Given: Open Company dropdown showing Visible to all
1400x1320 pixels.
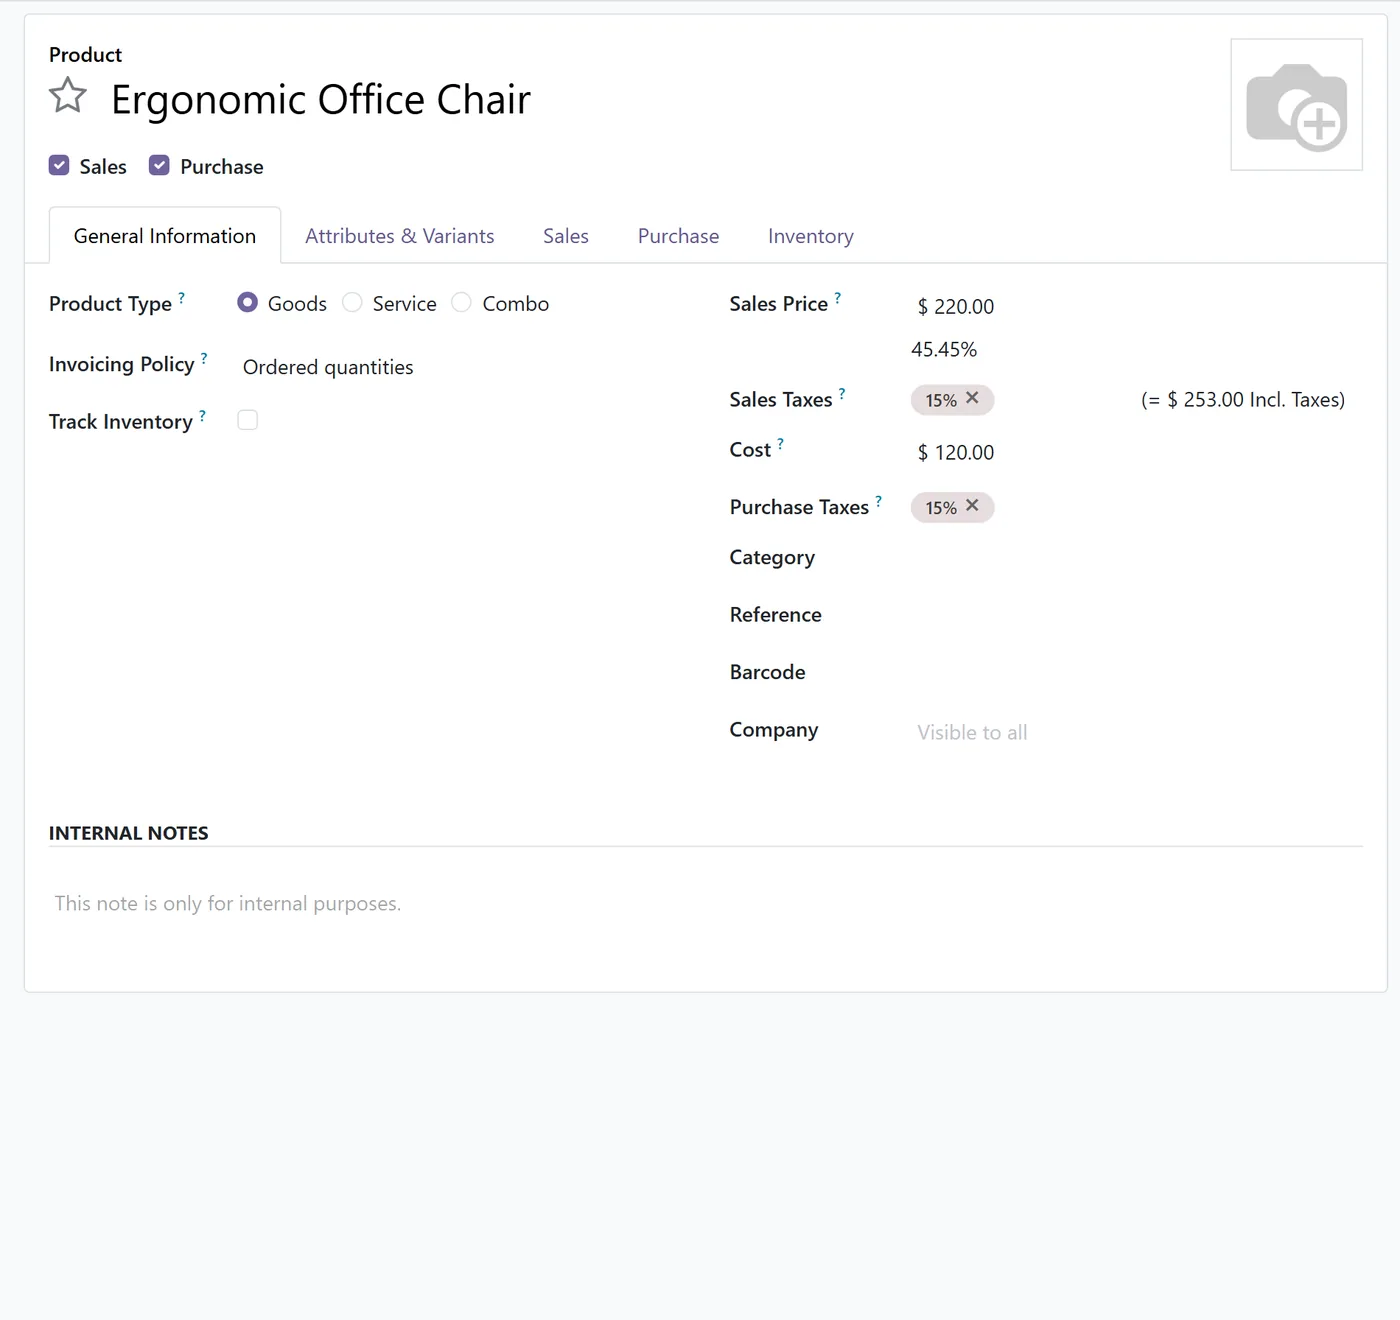Looking at the screenshot, I should pos(1136,732).
